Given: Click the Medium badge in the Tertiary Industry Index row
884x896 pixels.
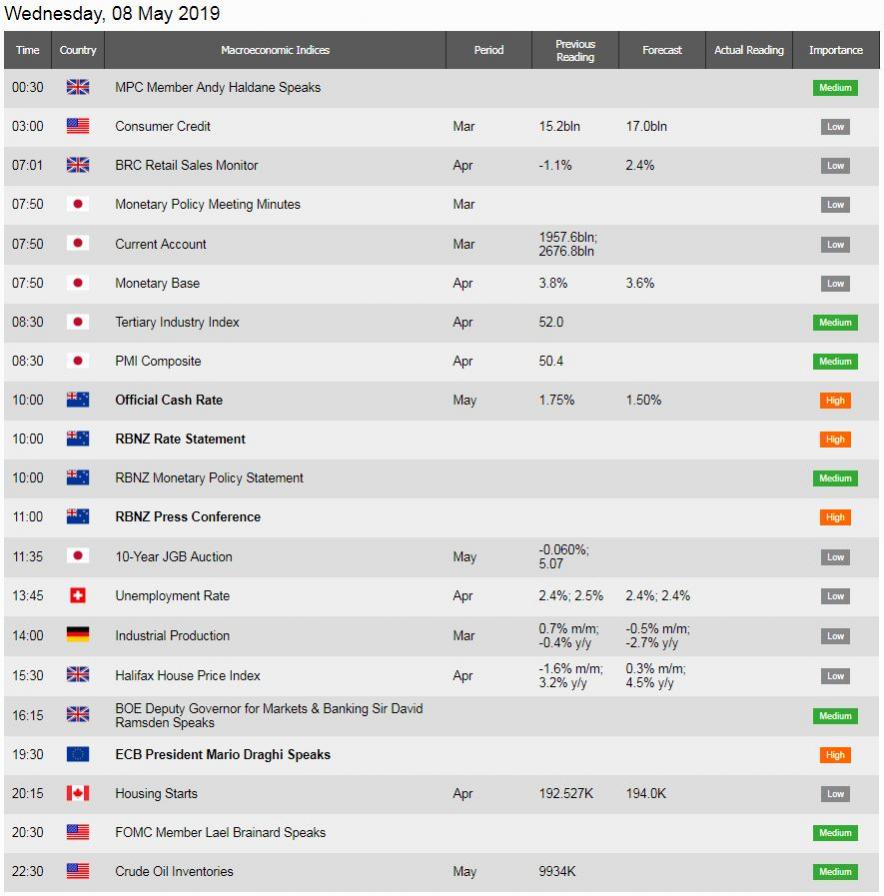Looking at the screenshot, I should point(835,322).
